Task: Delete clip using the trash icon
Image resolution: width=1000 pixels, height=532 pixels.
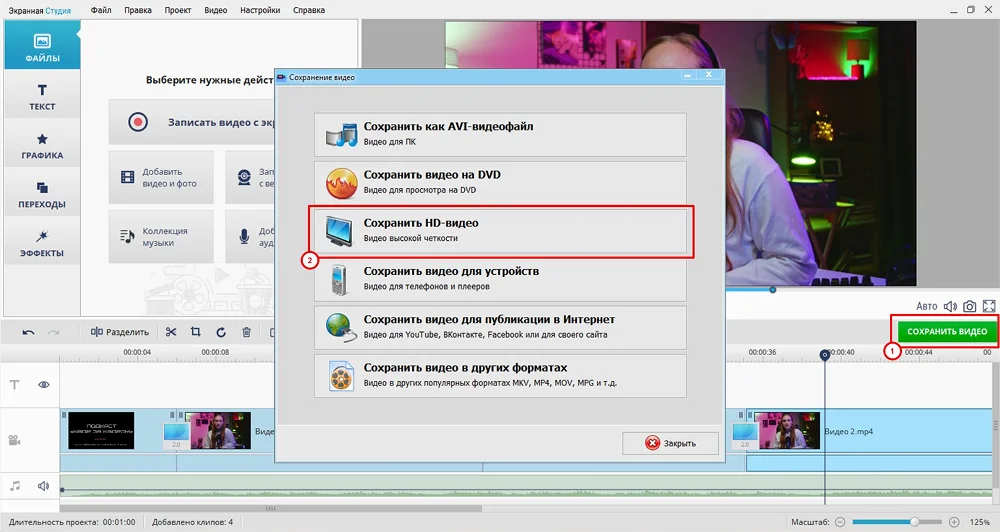Action: click(x=246, y=332)
